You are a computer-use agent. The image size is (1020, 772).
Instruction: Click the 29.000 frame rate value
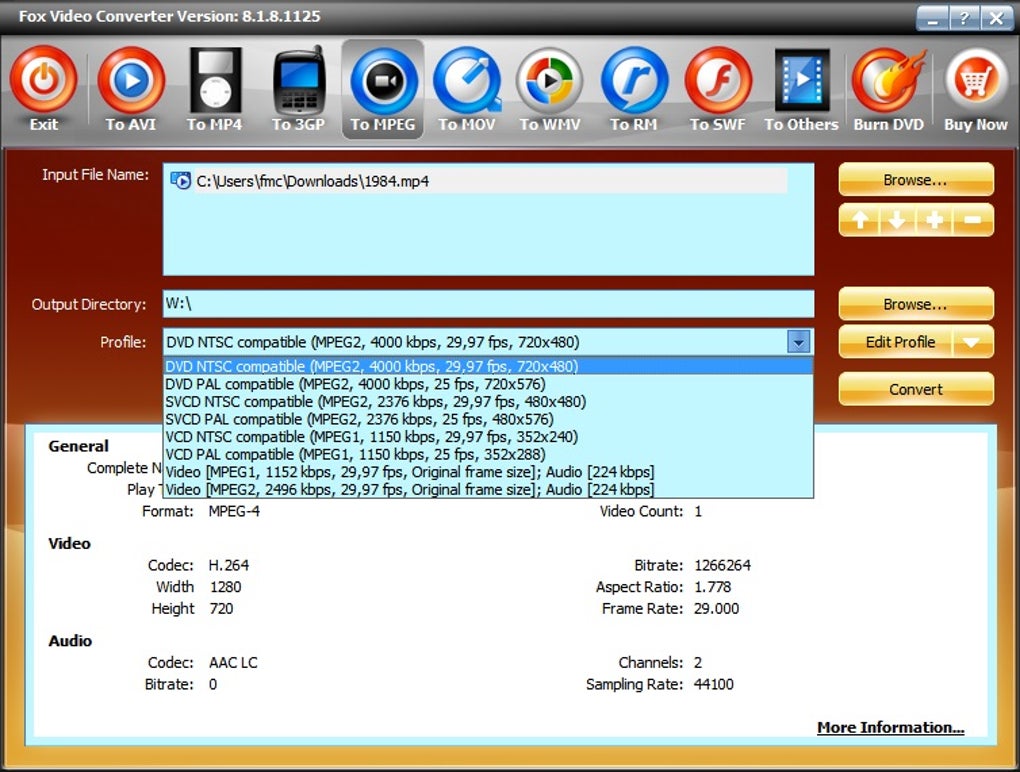pos(716,609)
